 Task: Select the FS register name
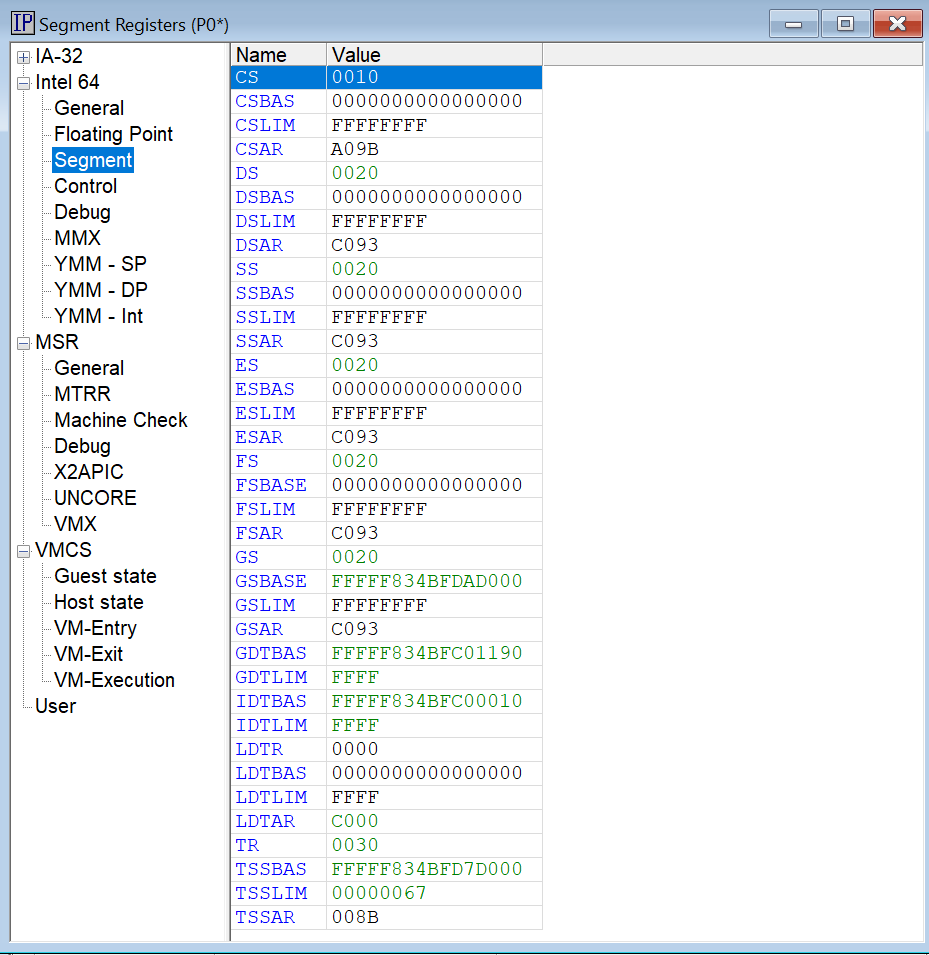[x=247, y=462]
